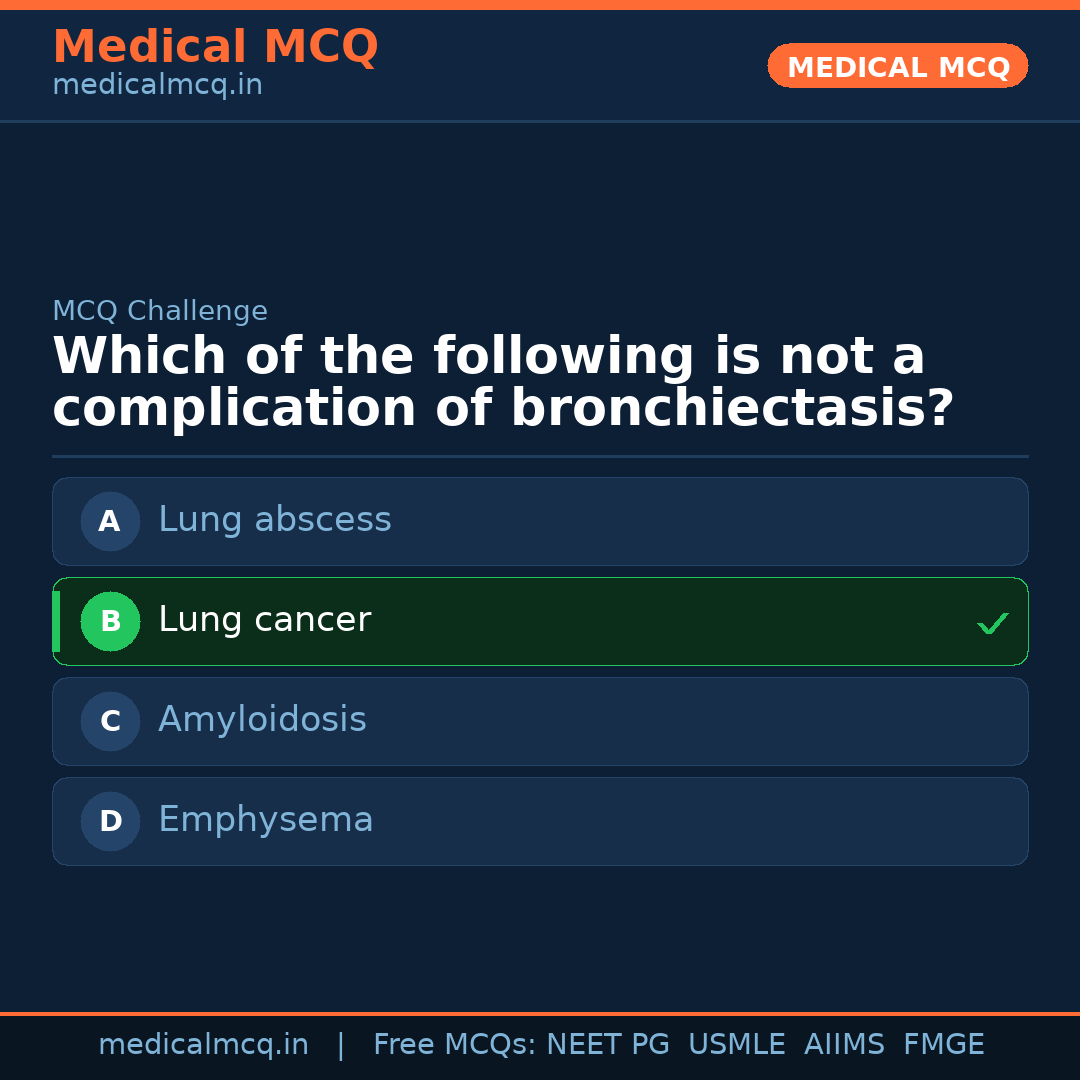
Task: Expand the selected Lung cancer answer card
Action: click(540, 621)
